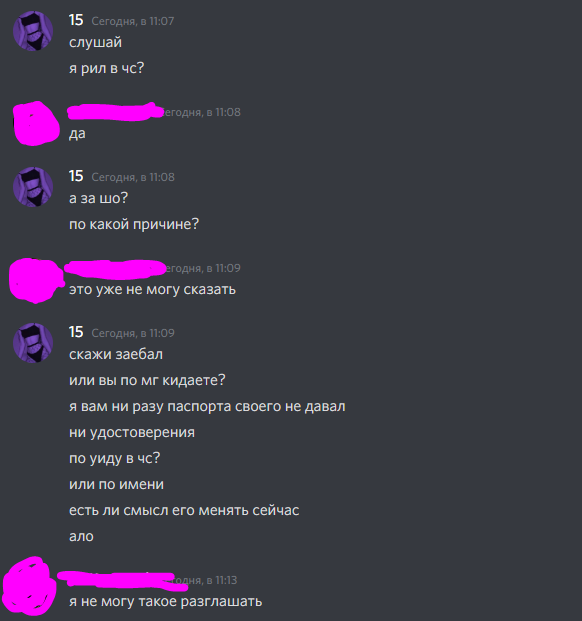582x621 pixels.
Task: Open username "15" above the message "слушай"
Action: [76, 20]
